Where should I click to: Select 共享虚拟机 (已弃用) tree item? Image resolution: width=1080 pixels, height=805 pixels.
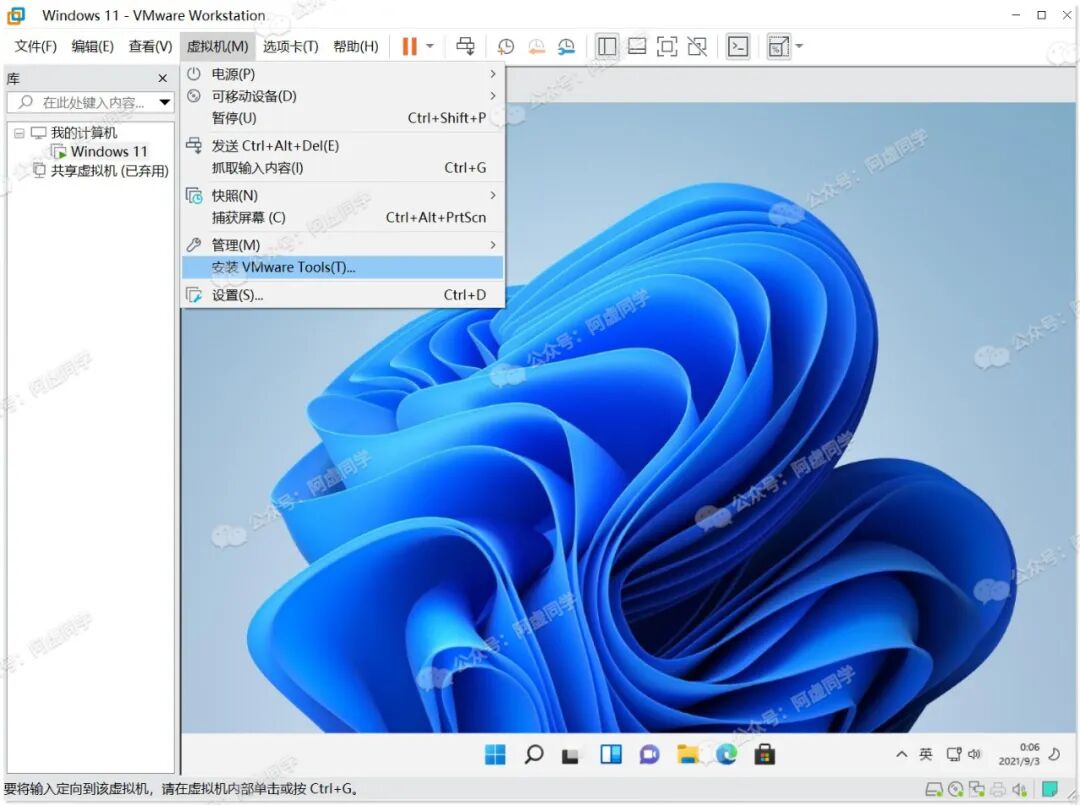(110, 171)
